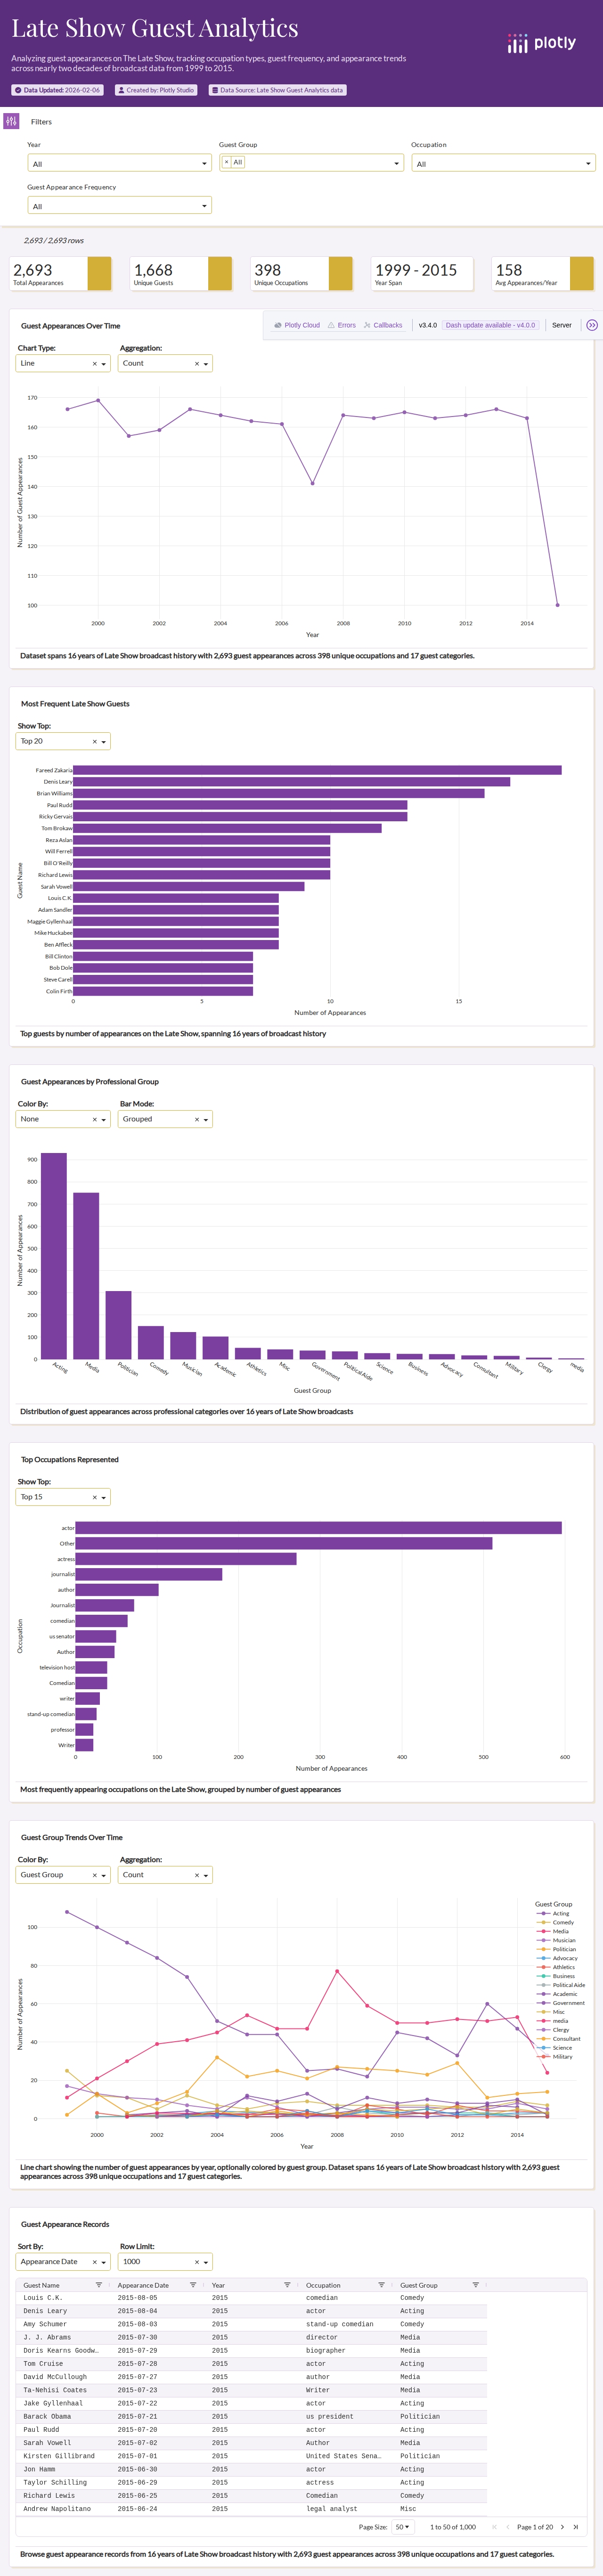Open the Guest Appearance Frequency dropdown

point(119,206)
